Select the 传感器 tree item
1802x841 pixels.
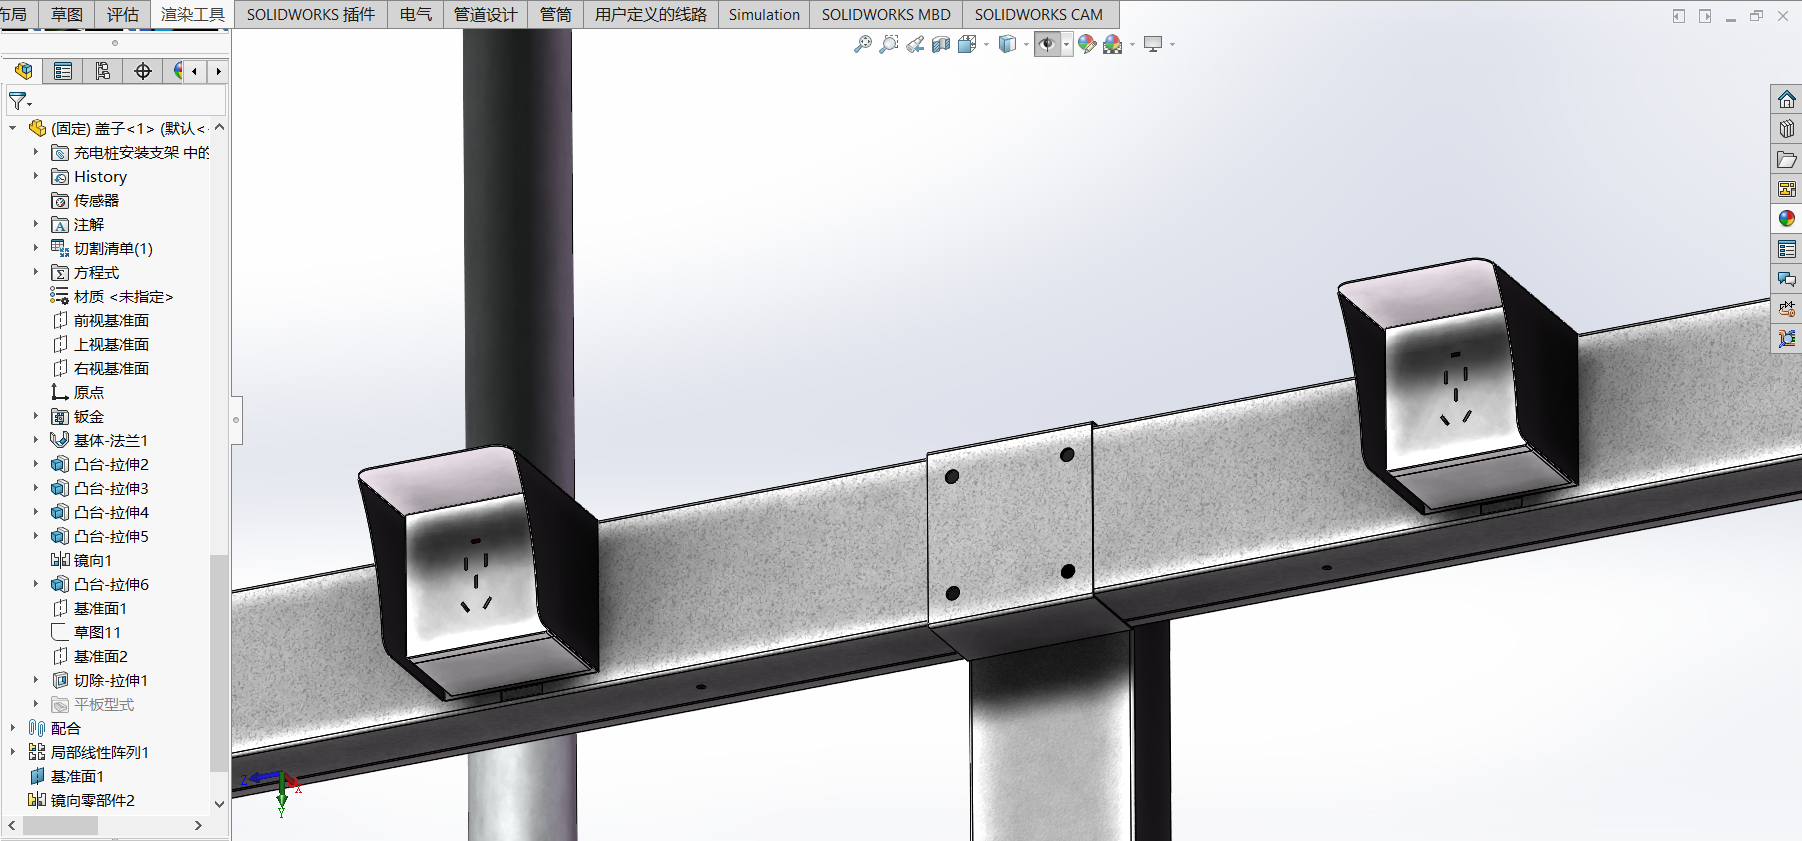[85, 200]
